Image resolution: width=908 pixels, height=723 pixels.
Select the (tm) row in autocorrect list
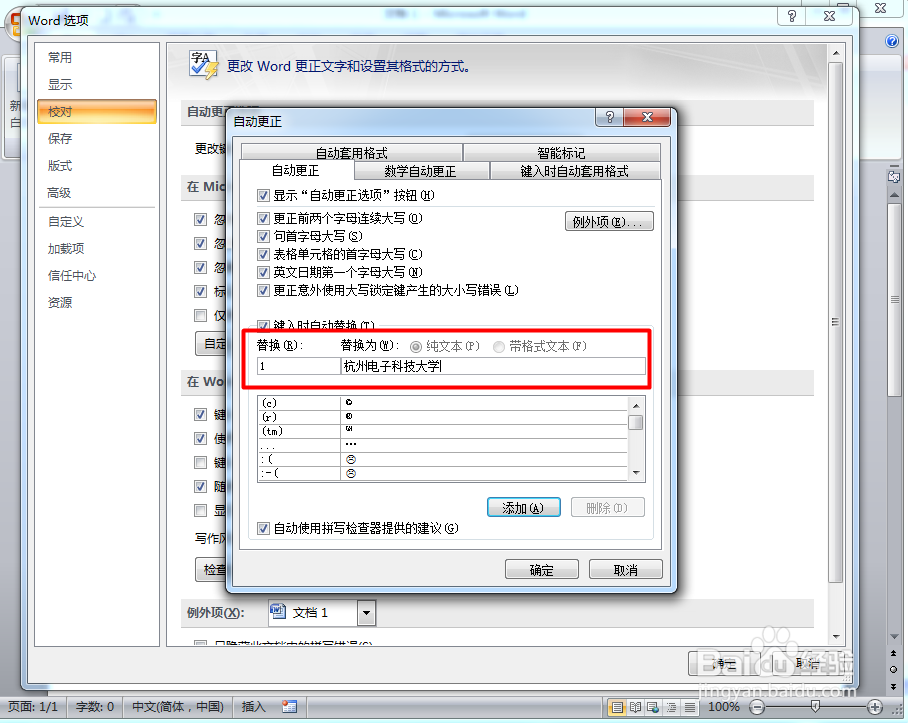point(442,431)
